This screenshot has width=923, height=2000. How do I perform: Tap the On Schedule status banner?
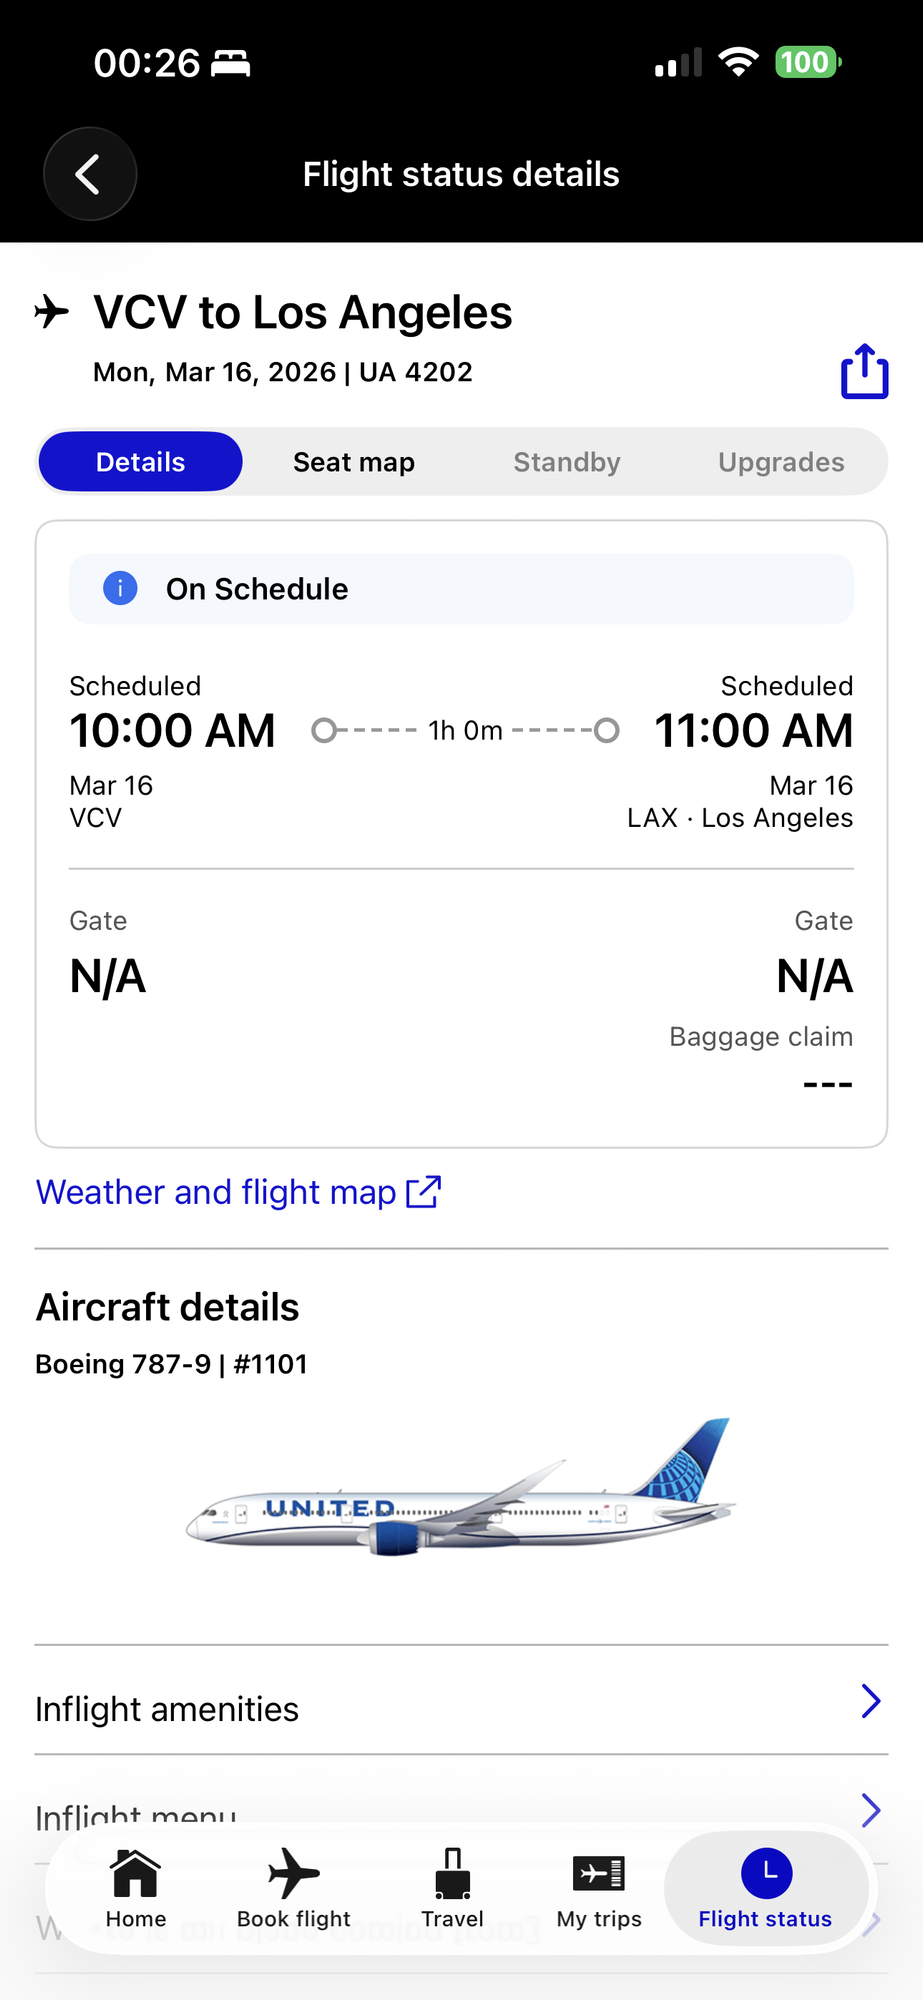tap(461, 589)
